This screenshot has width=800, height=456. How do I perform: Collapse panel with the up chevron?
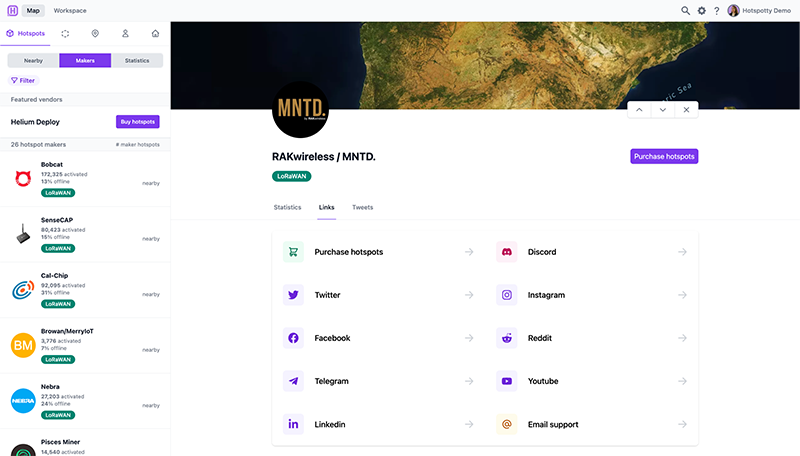[x=640, y=110]
